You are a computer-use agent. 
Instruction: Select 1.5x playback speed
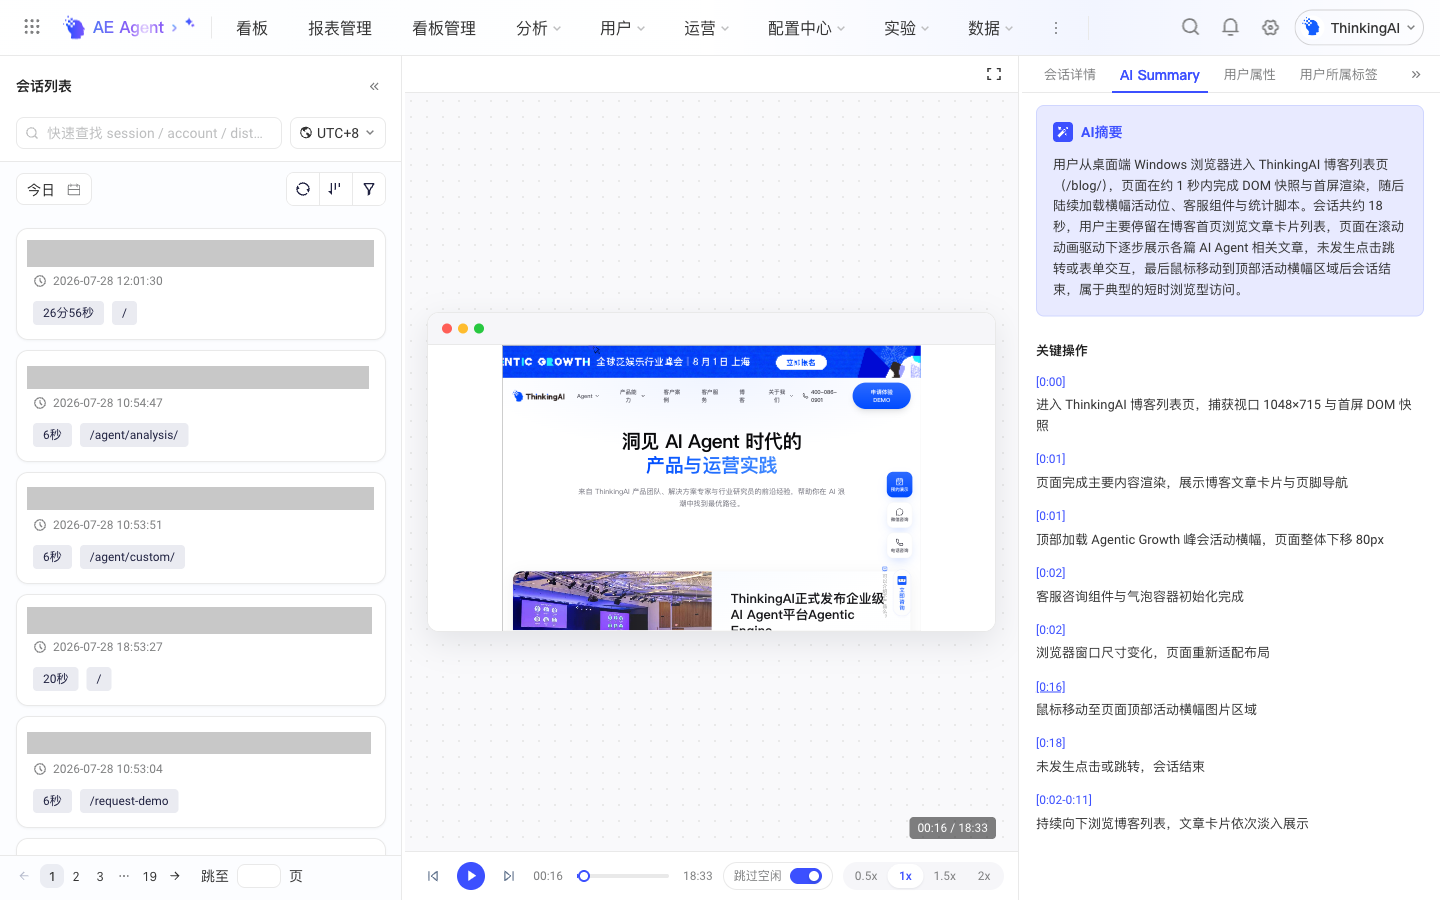click(x=945, y=876)
